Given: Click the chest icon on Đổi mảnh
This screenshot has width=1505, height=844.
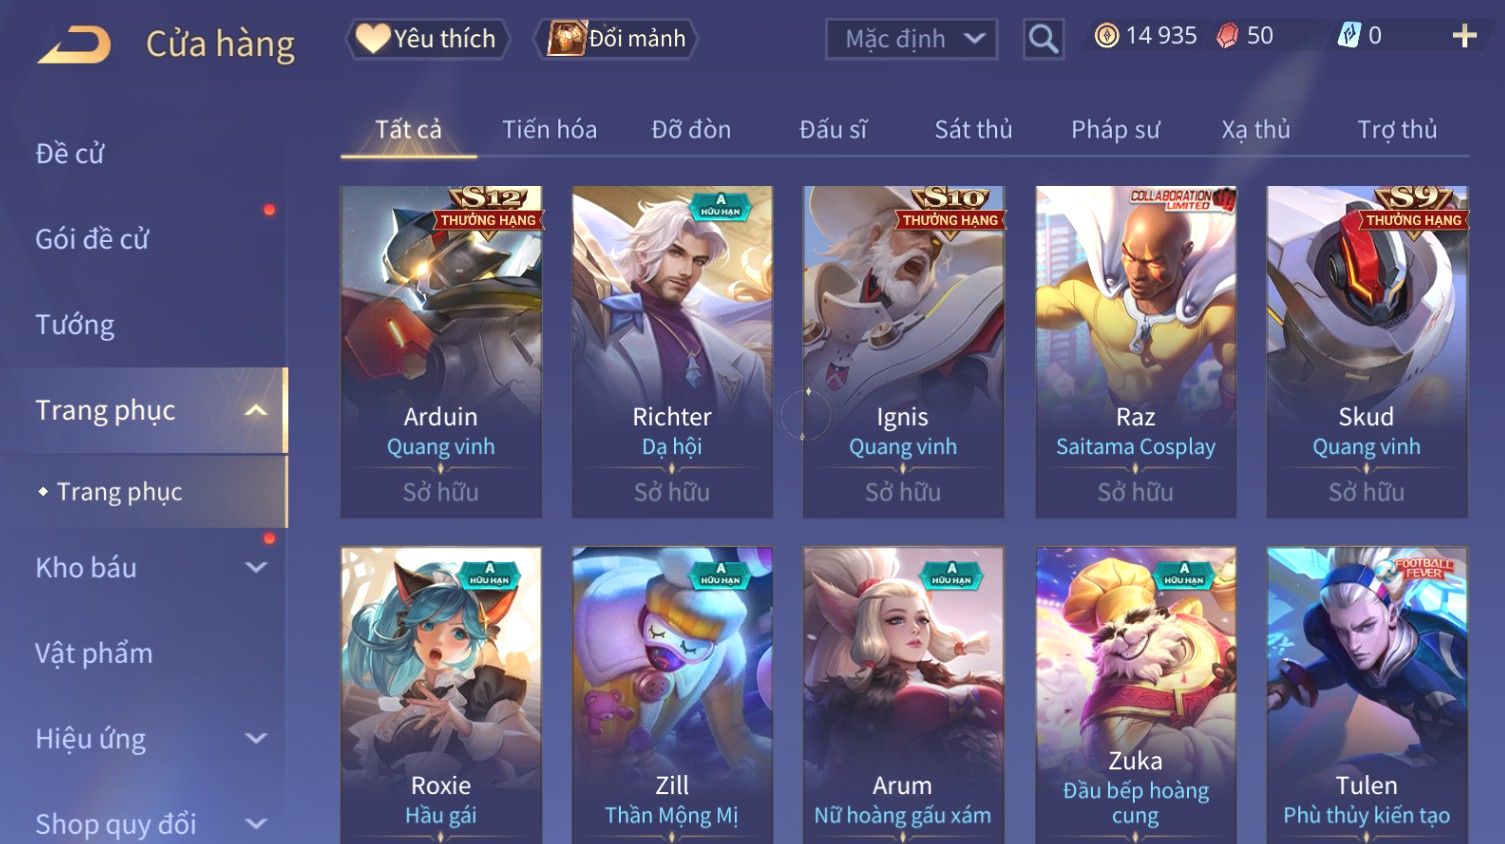Looking at the screenshot, I should tap(566, 39).
